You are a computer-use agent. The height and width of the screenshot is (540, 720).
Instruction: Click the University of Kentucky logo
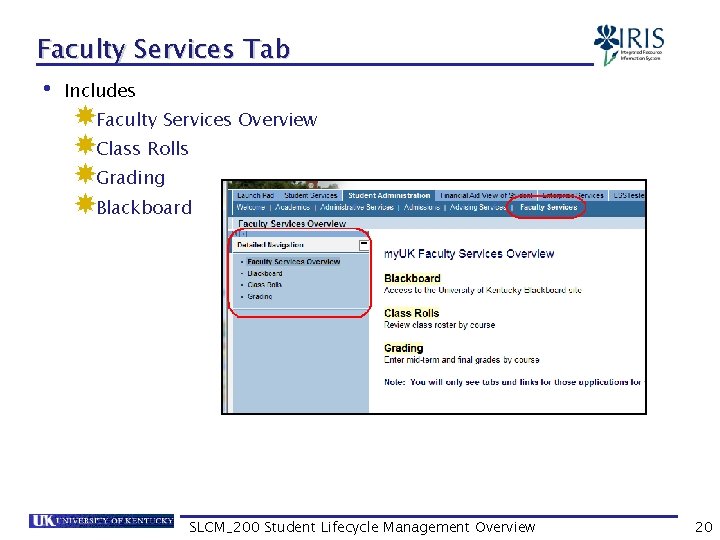pyautogui.click(x=101, y=521)
